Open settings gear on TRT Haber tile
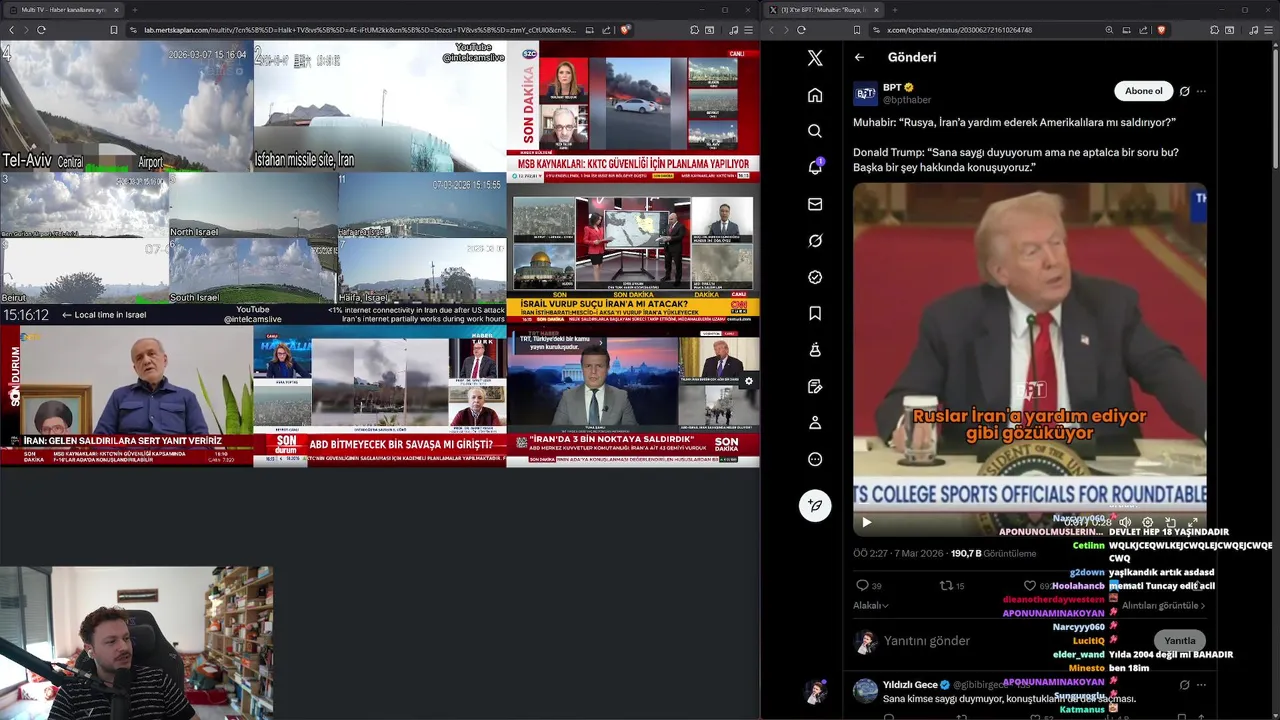 (x=748, y=381)
